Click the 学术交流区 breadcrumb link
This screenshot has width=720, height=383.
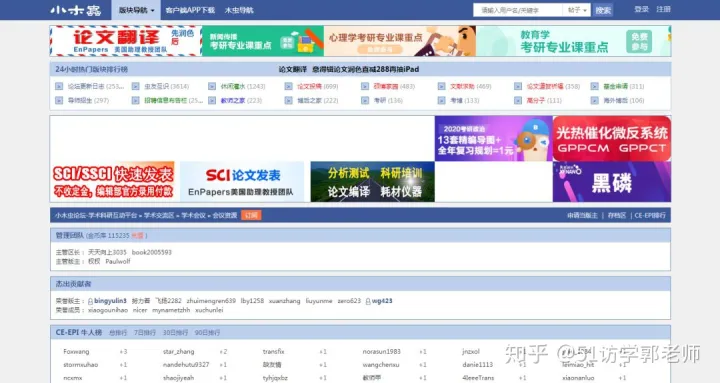click(159, 215)
